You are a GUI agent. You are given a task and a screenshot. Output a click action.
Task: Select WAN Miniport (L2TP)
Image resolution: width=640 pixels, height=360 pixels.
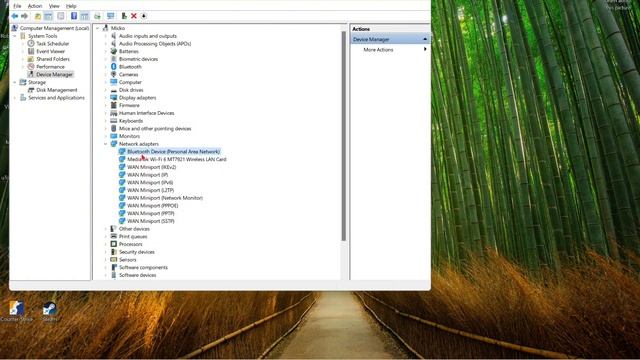151,190
